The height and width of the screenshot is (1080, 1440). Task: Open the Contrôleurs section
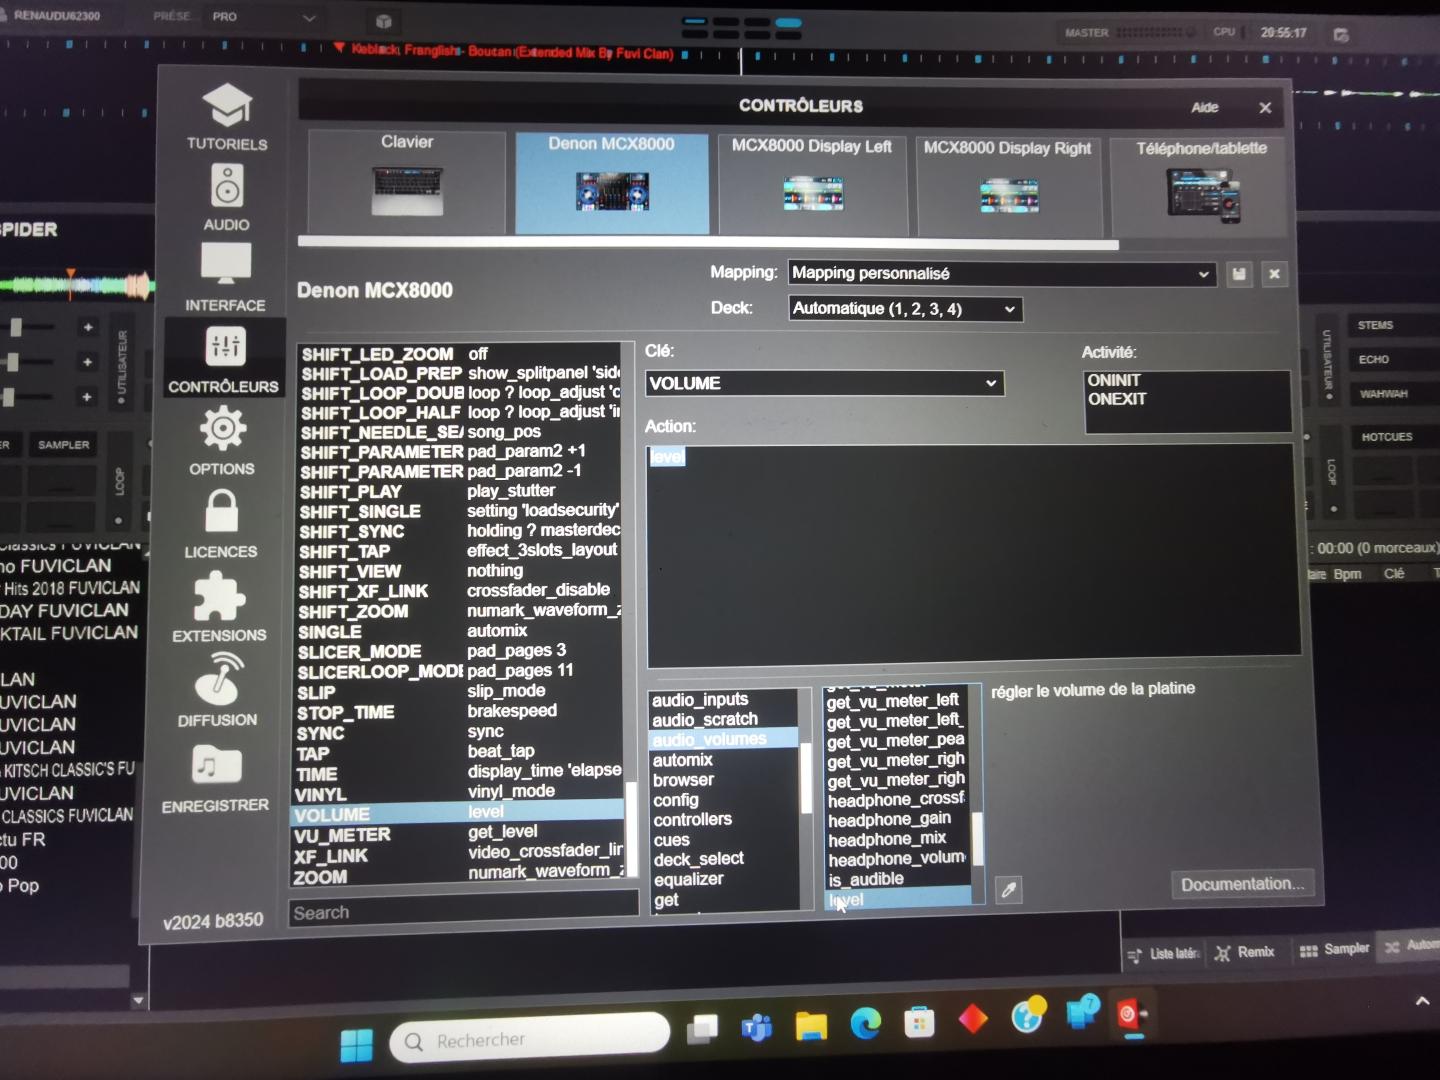coord(224,360)
